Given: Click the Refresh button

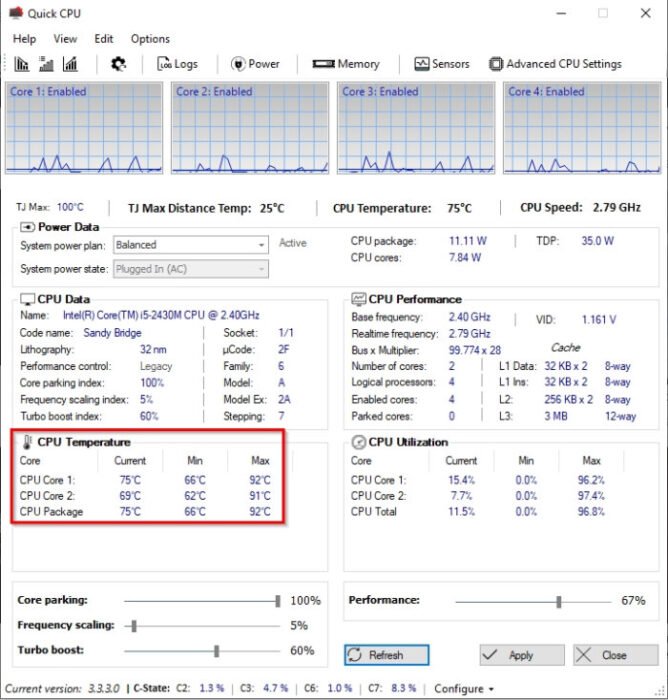Looking at the screenshot, I should point(386,655).
